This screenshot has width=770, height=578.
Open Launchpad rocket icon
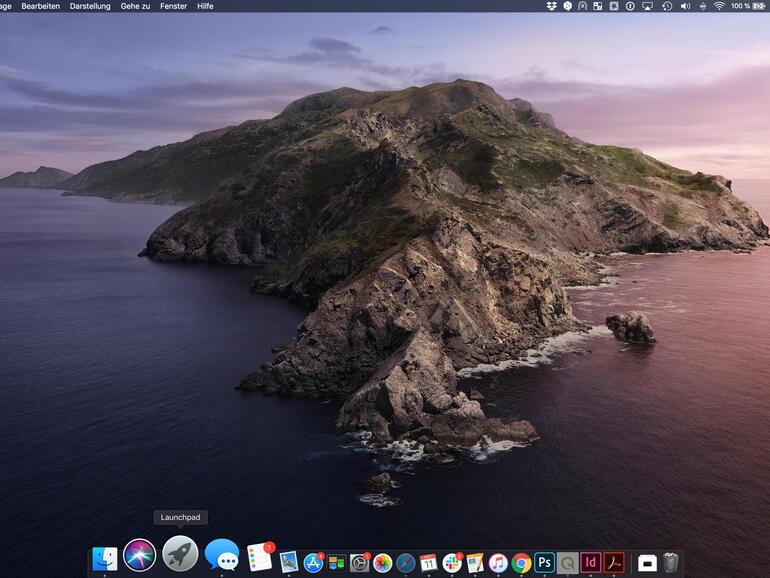181,554
